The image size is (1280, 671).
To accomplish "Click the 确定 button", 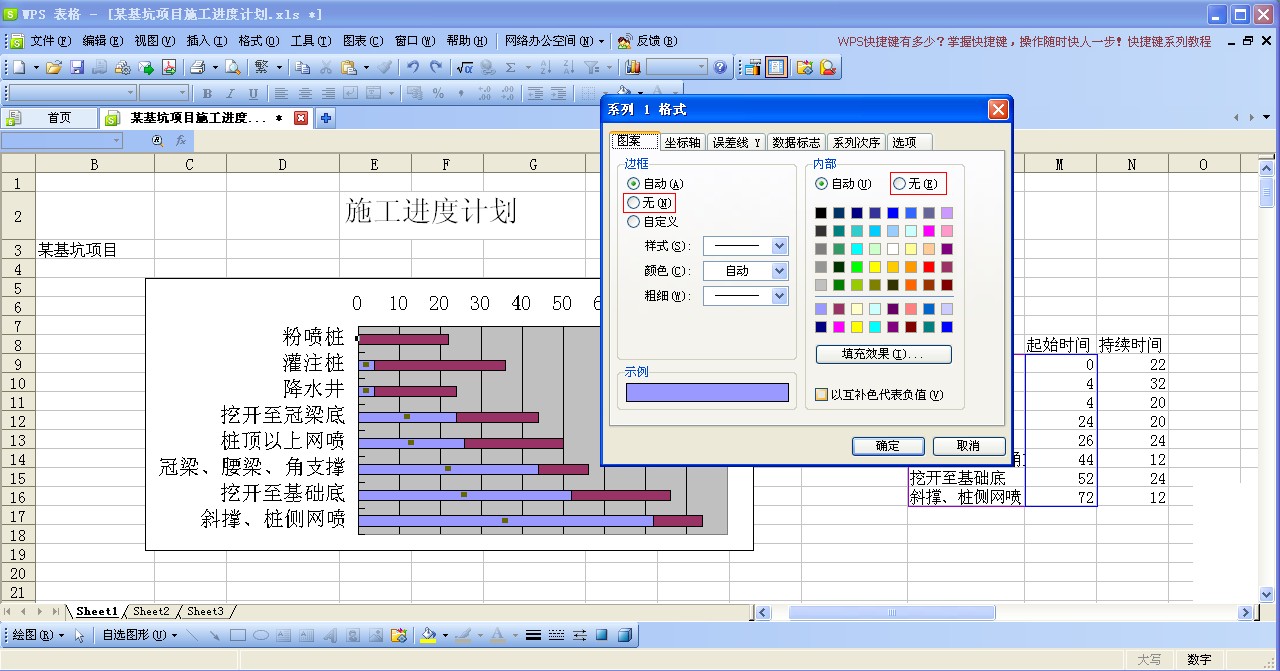I will point(887,446).
